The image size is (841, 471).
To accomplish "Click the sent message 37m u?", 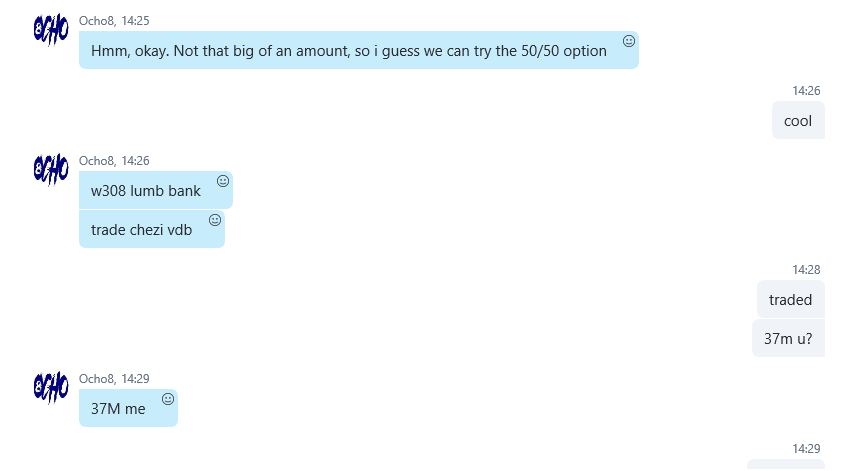I will [x=788, y=338].
